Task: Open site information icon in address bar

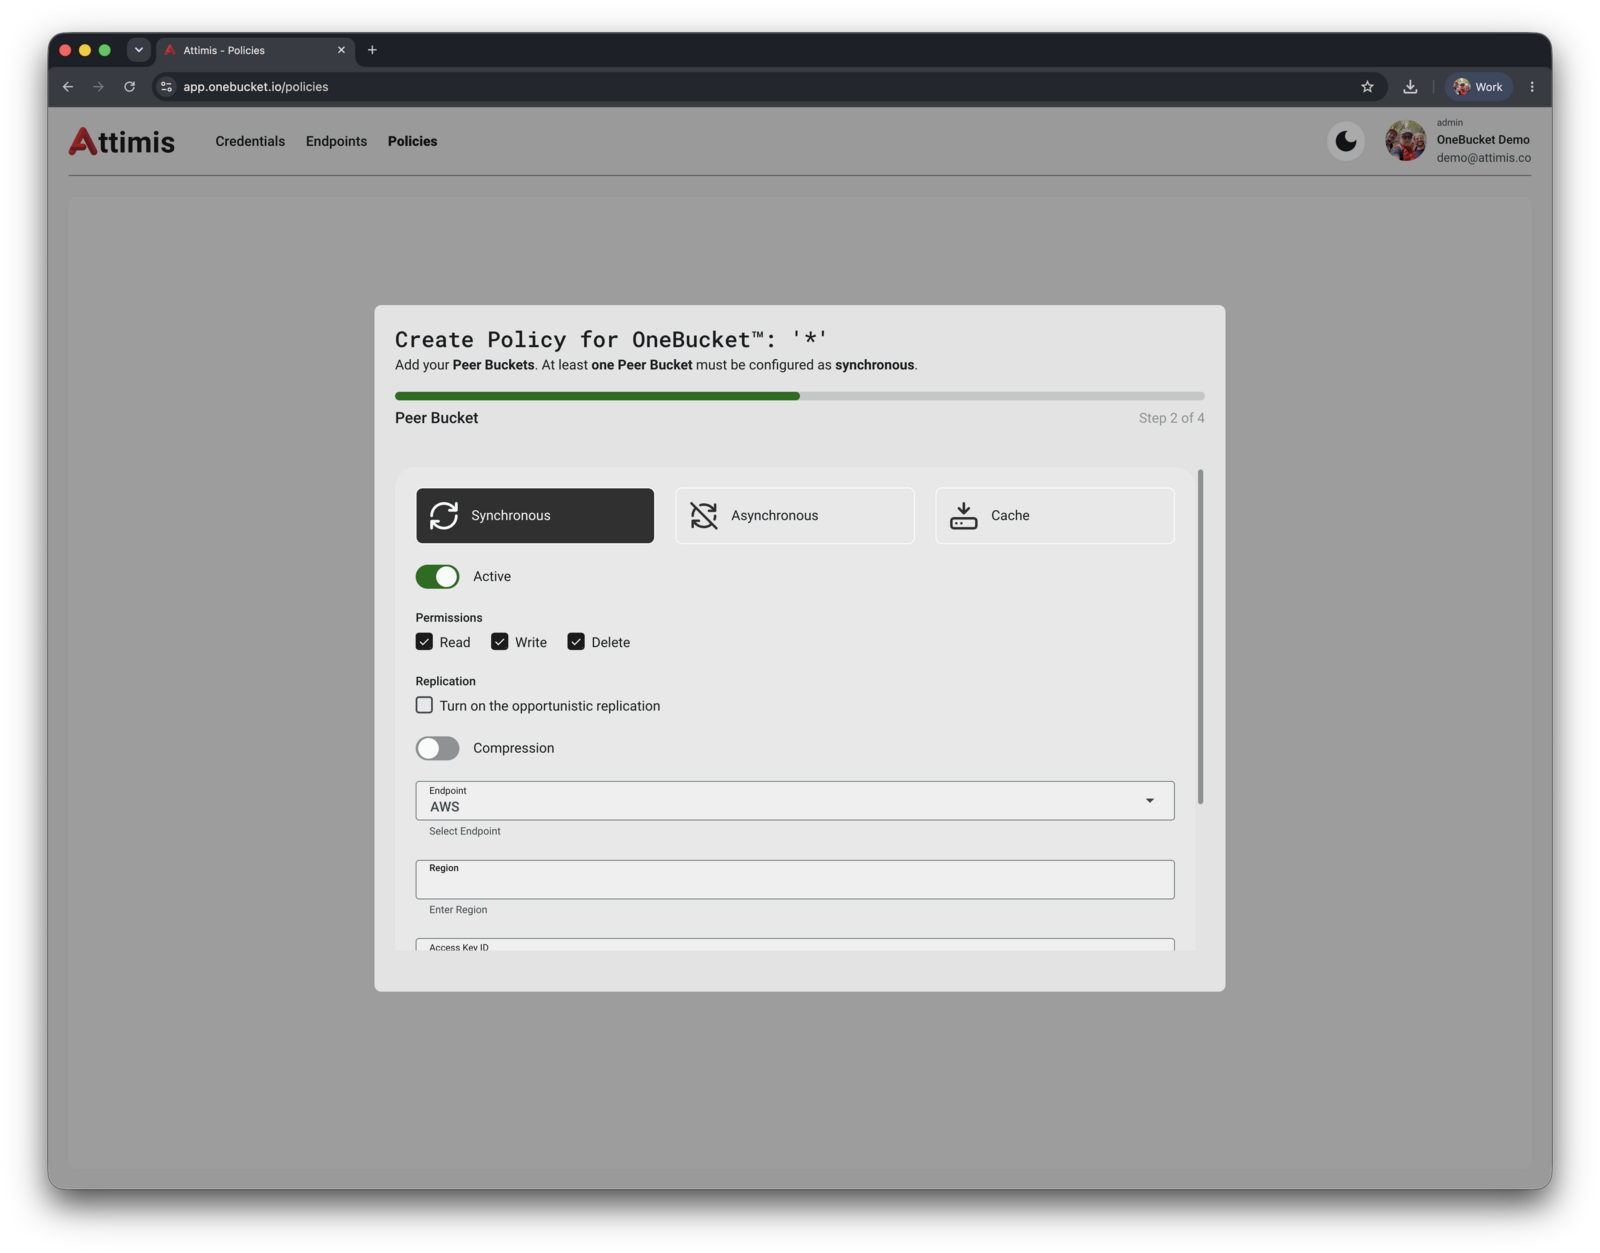Action: click(x=167, y=87)
